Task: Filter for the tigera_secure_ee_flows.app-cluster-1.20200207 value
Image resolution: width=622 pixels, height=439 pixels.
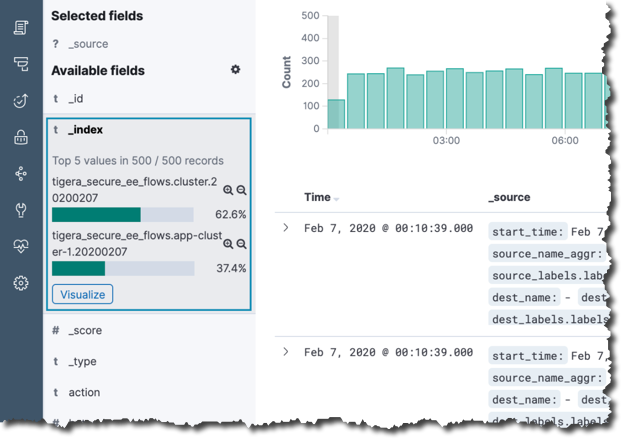Action: (228, 243)
